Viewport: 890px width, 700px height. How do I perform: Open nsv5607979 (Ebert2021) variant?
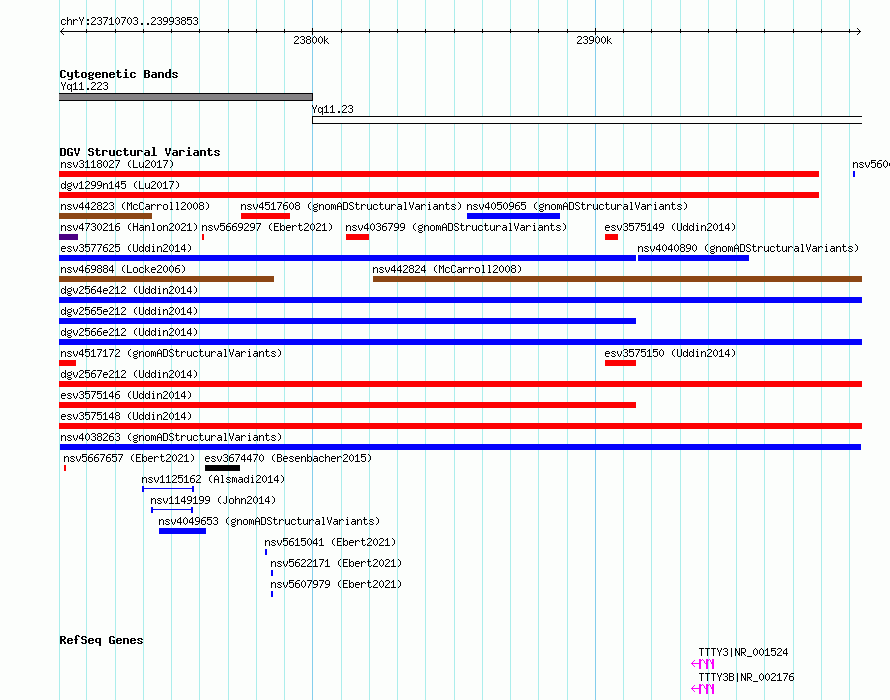(336, 584)
